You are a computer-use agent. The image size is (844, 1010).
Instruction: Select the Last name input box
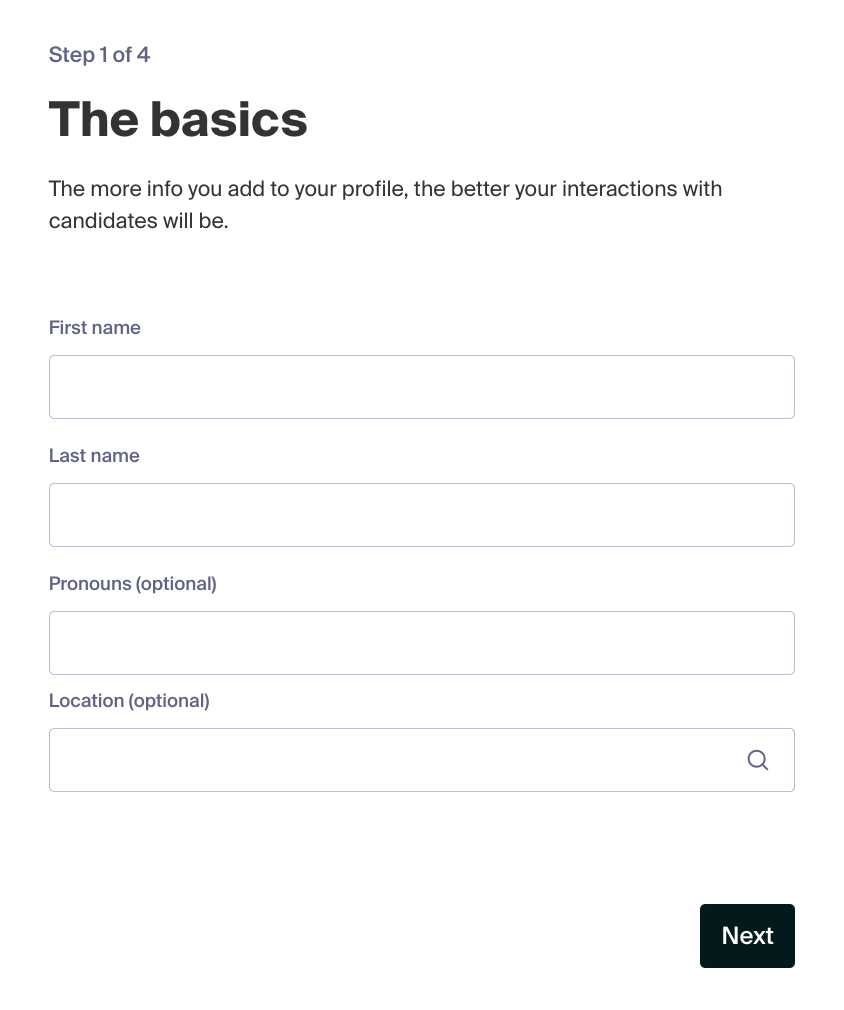(422, 515)
